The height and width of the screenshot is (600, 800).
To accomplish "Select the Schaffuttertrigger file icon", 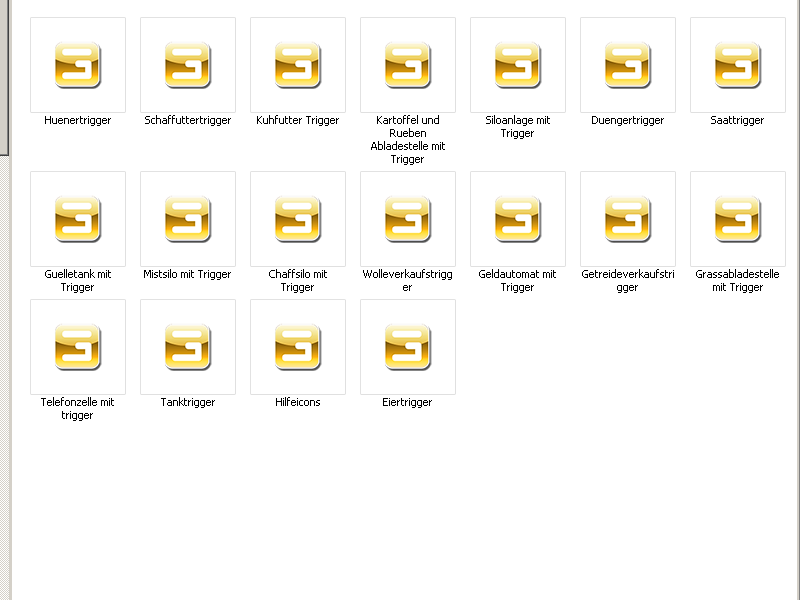I will coord(188,65).
